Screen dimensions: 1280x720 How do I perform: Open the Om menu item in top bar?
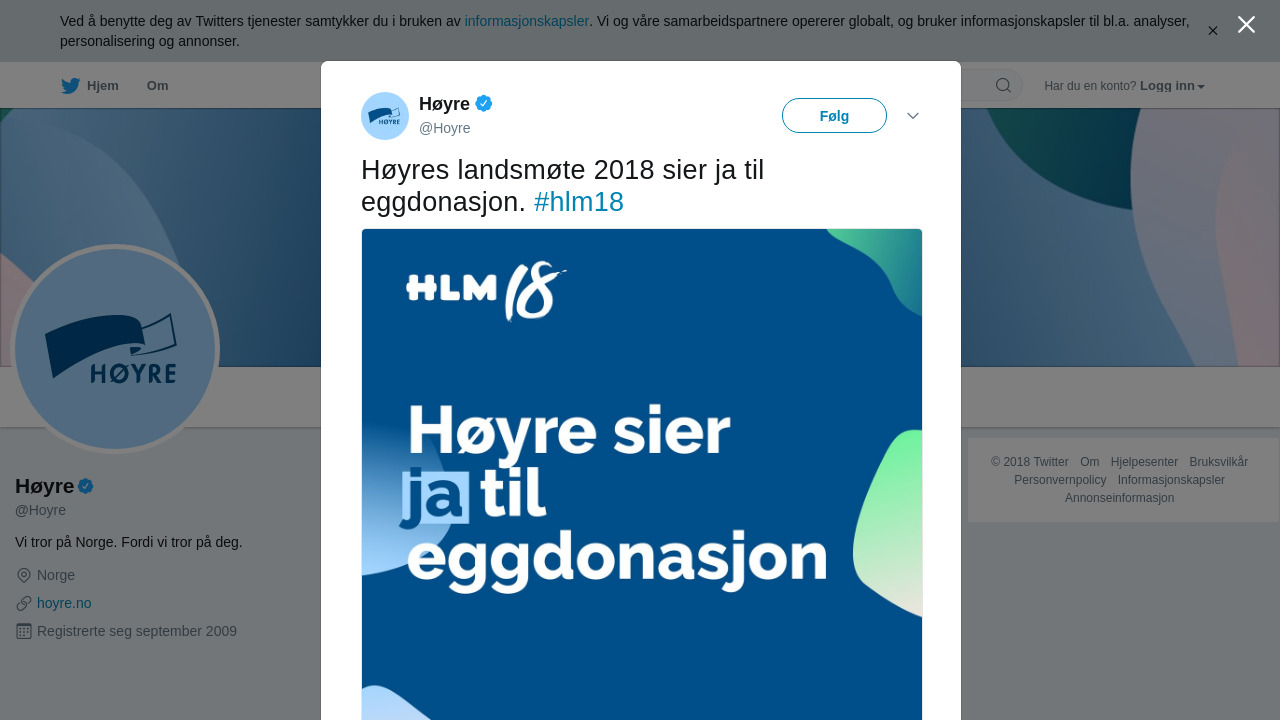[158, 86]
